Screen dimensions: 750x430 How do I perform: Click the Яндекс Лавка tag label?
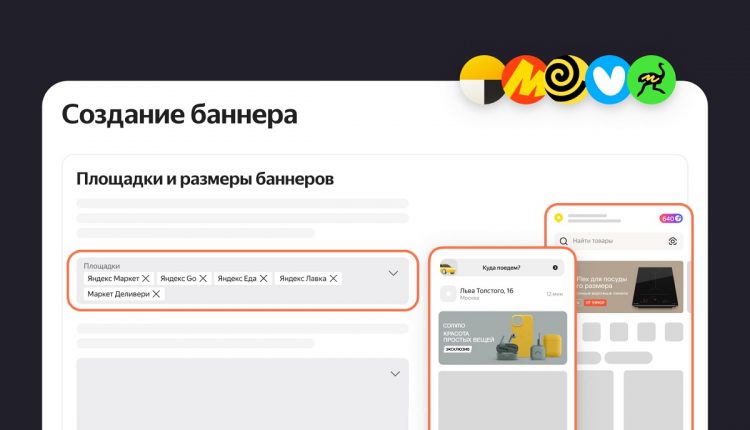coord(303,278)
